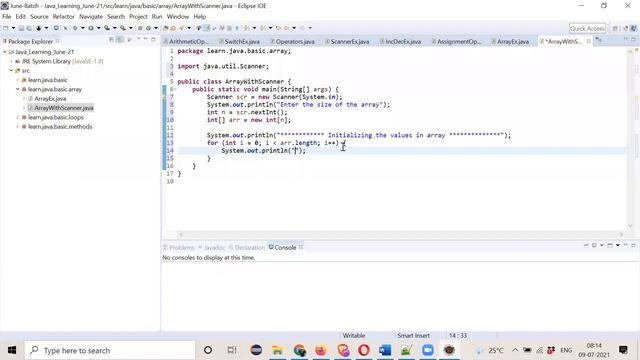Open Package Explorer view menu triangle
640x360 pixels.
click(x=129, y=40)
